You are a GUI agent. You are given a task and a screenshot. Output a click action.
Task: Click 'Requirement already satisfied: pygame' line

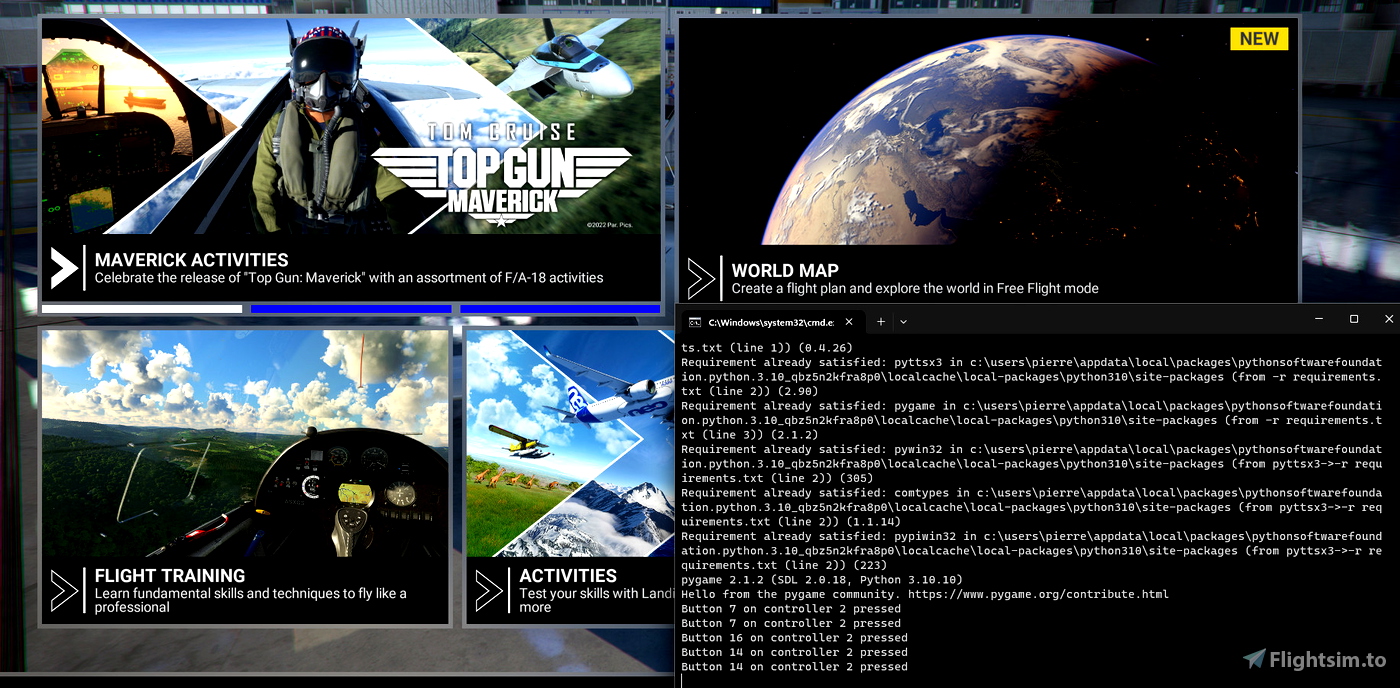coord(1031,421)
